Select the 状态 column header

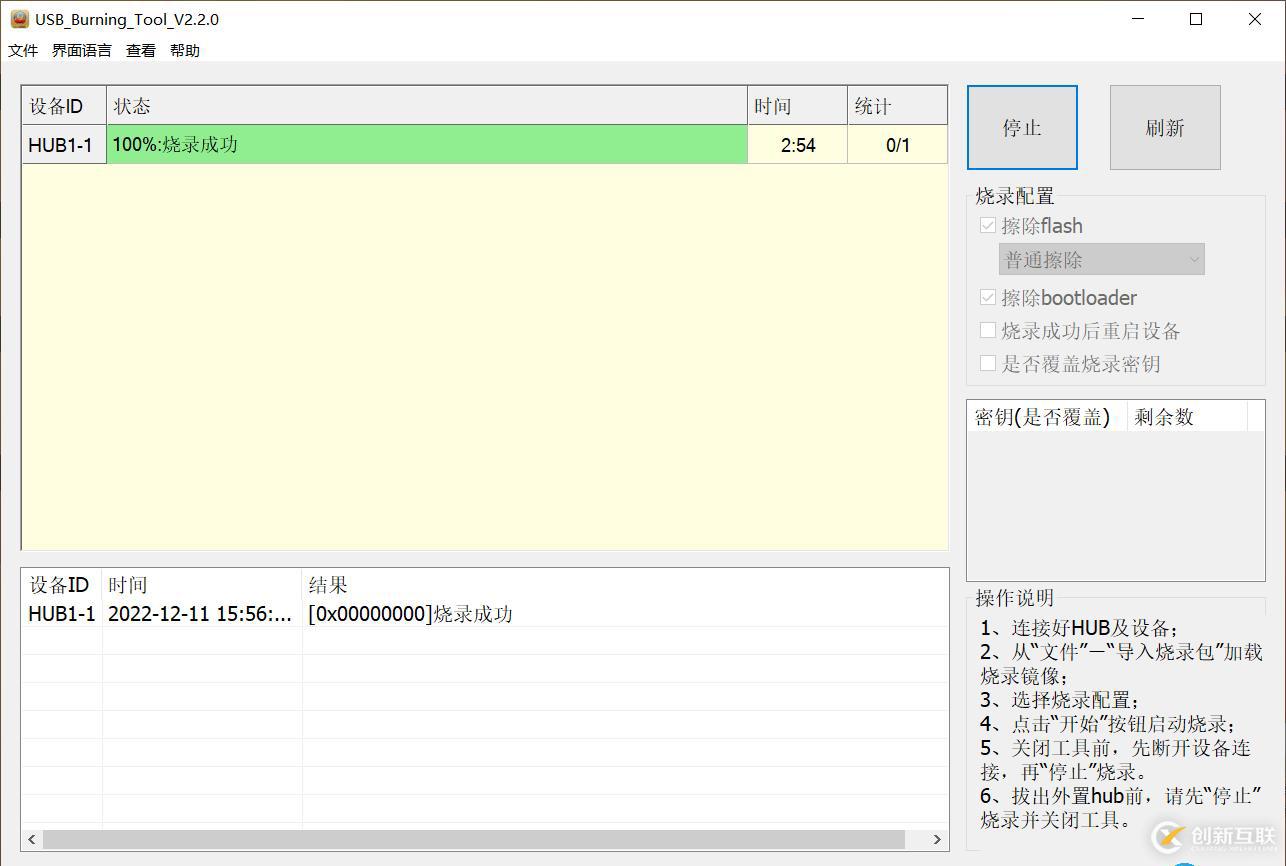click(x=427, y=106)
